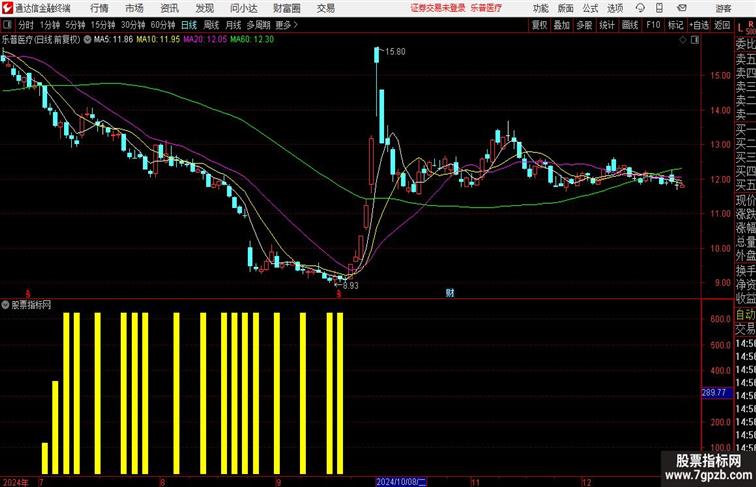The height and width of the screenshot is (487, 756).
Task: Select the 月线 monthly period tab
Action: pyautogui.click(x=233, y=25)
